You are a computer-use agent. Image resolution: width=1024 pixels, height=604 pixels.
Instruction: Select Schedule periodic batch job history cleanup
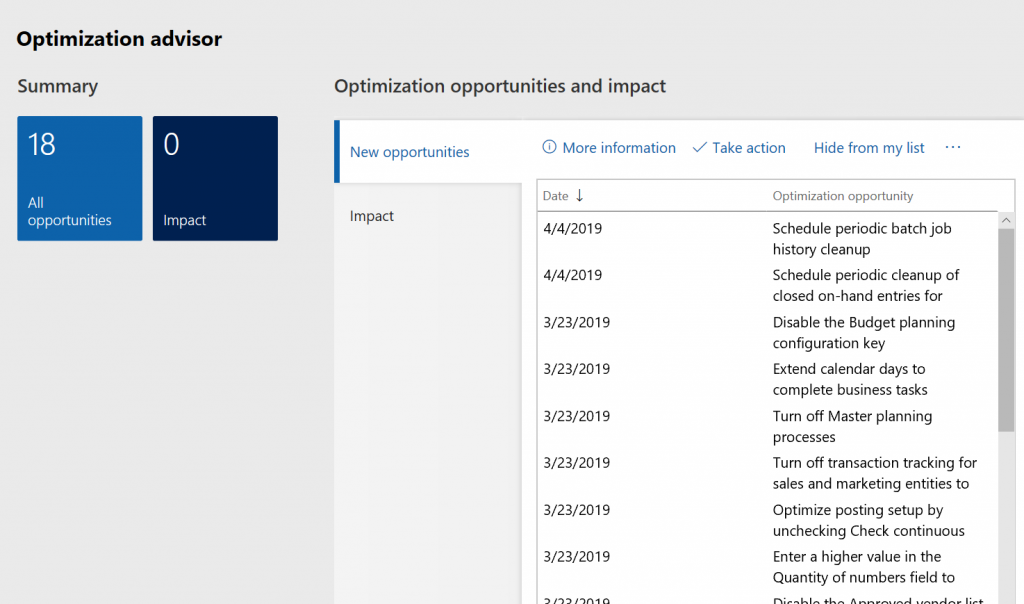861,239
